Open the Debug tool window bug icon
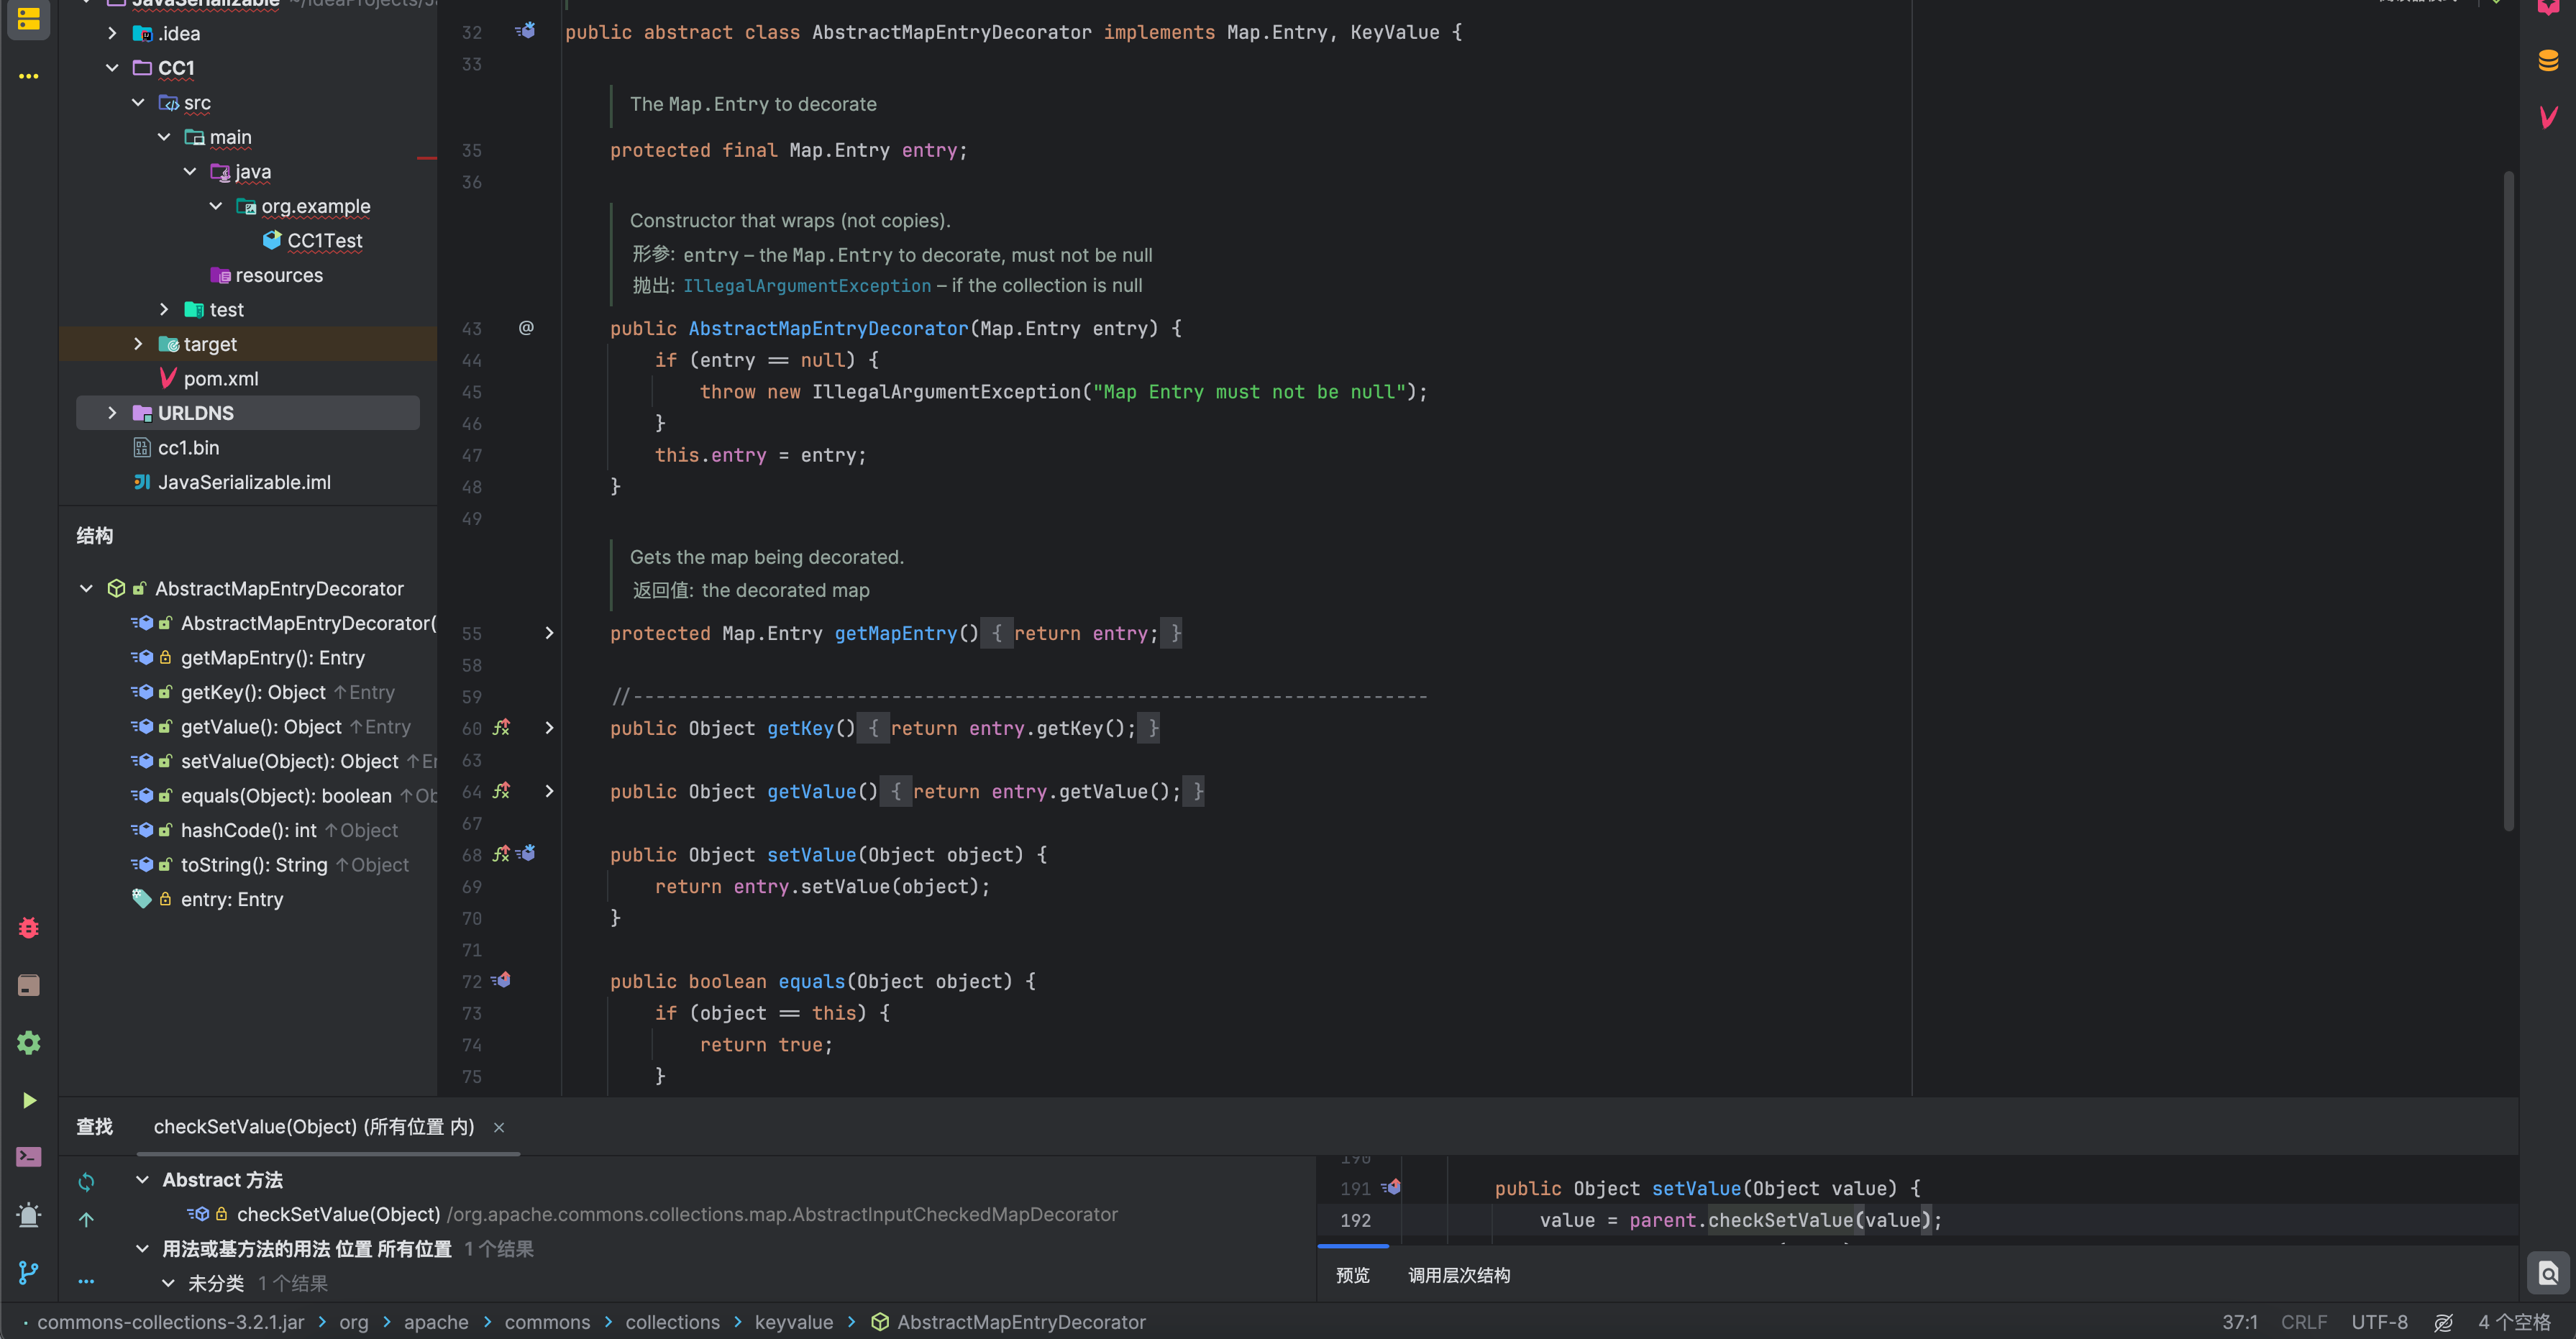This screenshot has width=2576, height=1339. (x=28, y=928)
